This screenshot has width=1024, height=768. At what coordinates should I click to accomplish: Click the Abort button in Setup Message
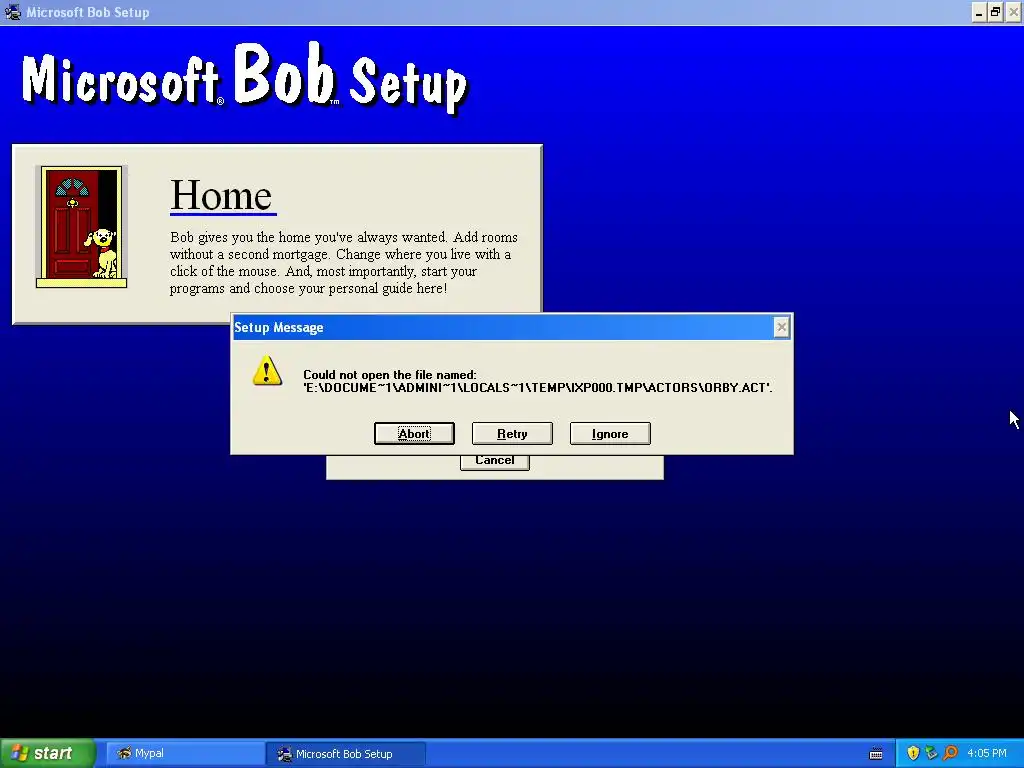[414, 434]
